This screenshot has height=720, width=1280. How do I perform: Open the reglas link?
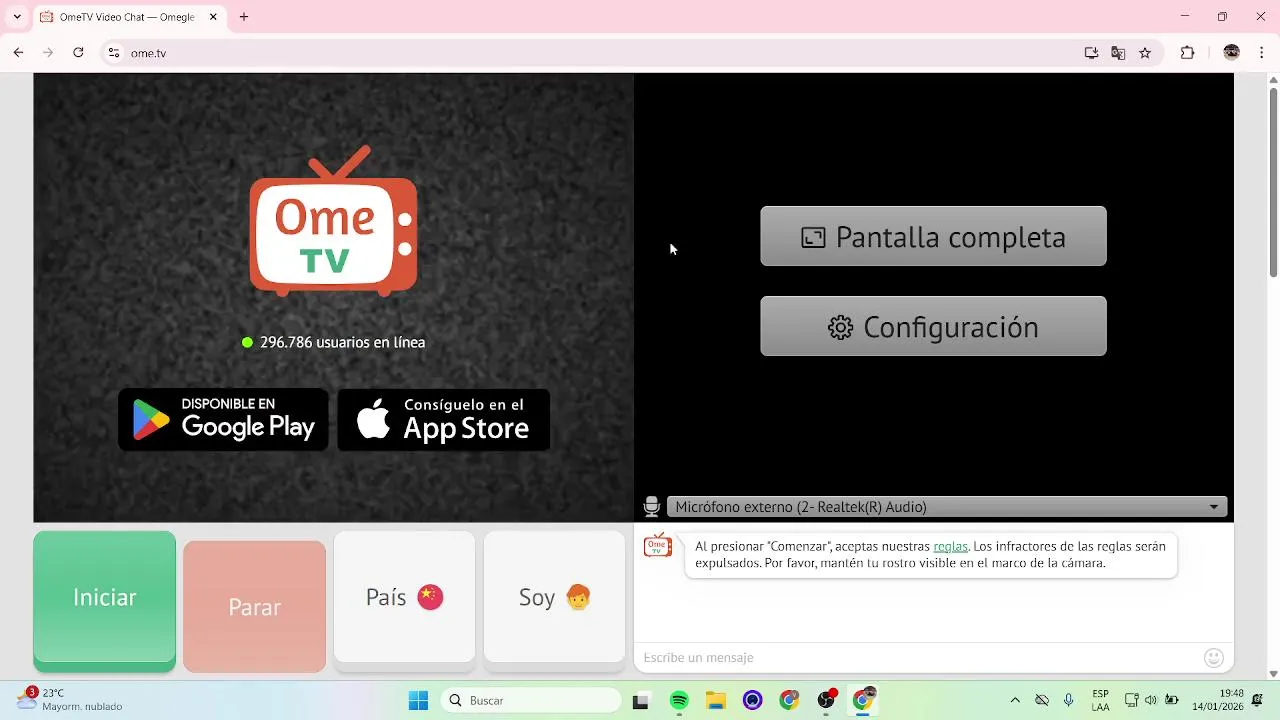coord(950,547)
